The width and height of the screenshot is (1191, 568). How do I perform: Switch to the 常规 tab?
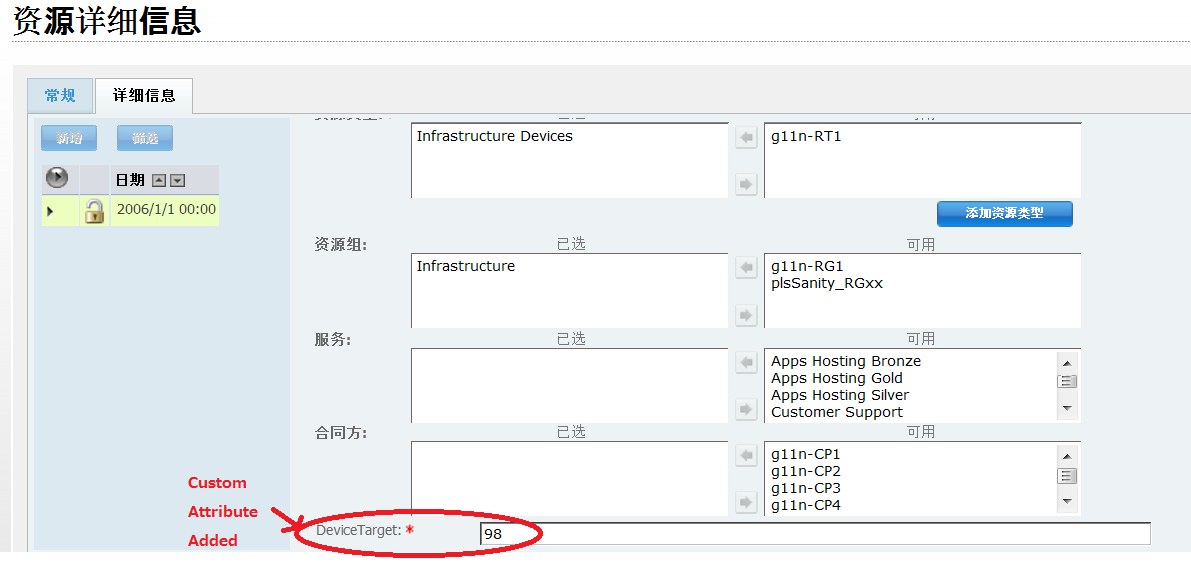tap(60, 95)
